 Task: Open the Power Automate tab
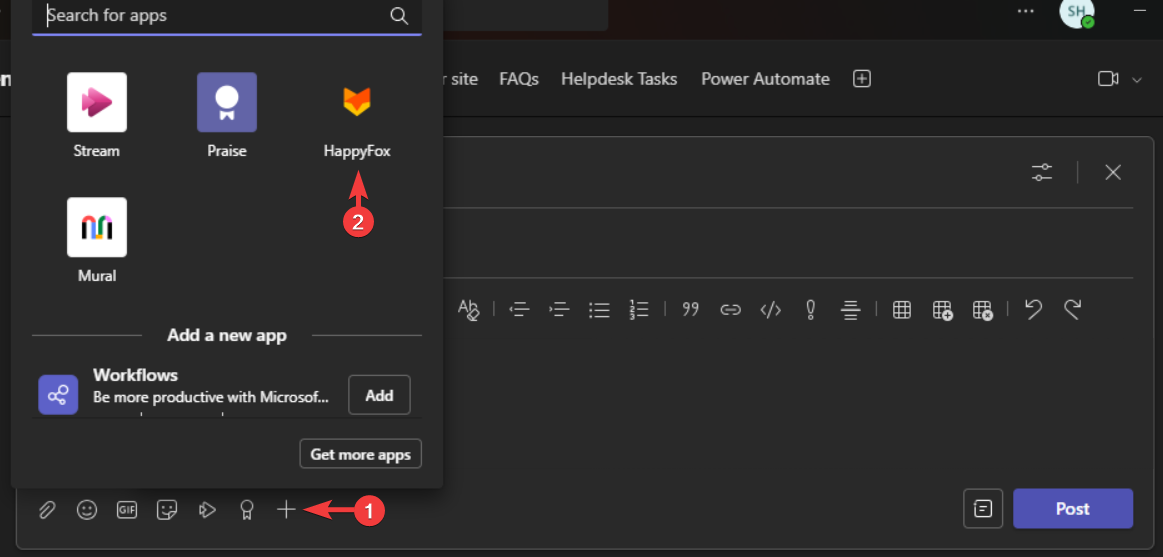pos(765,79)
